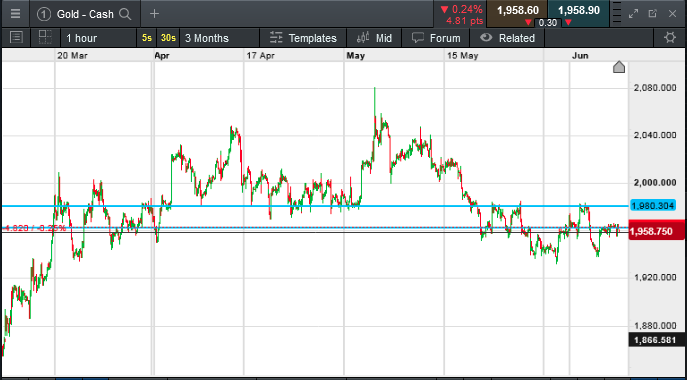Select the Gold - Cash tab title
This screenshot has width=687, height=380.
tap(85, 14)
